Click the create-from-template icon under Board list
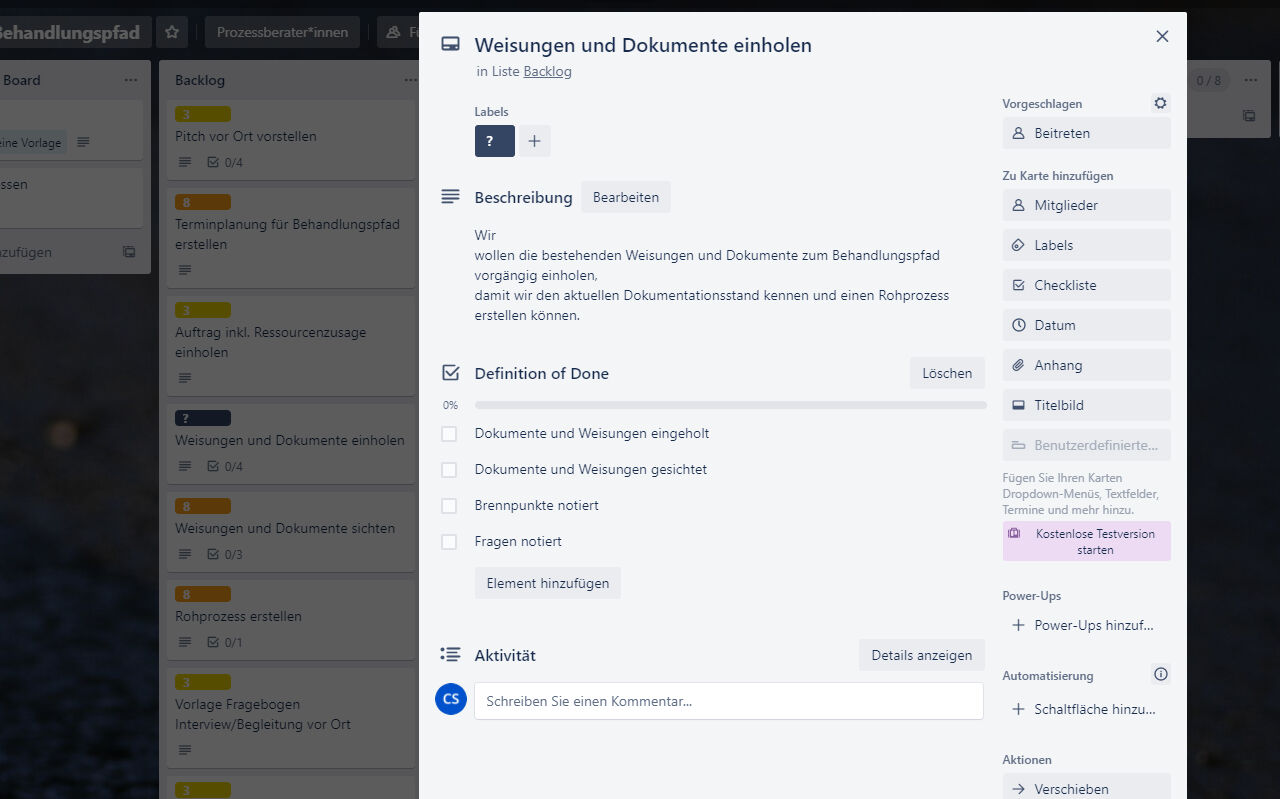This screenshot has width=1280, height=799. (129, 252)
